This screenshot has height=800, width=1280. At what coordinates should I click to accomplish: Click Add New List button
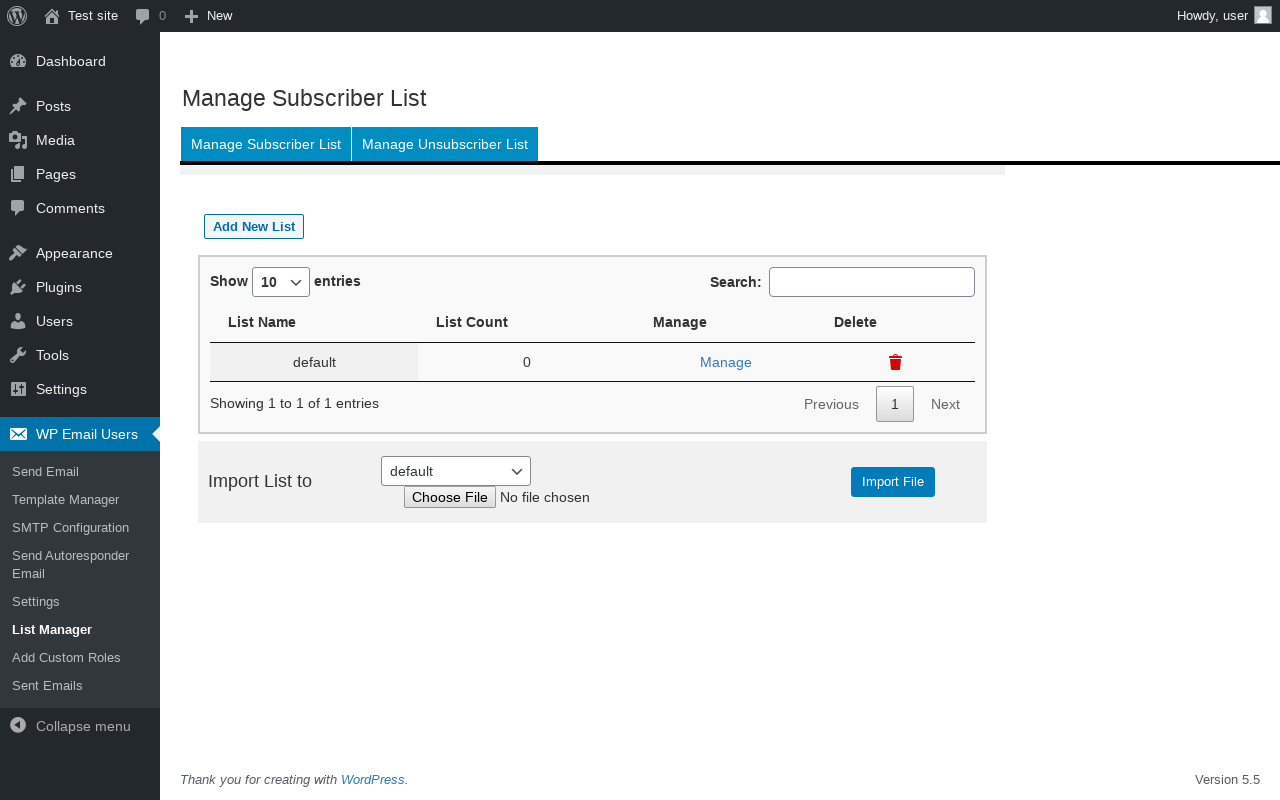click(254, 227)
